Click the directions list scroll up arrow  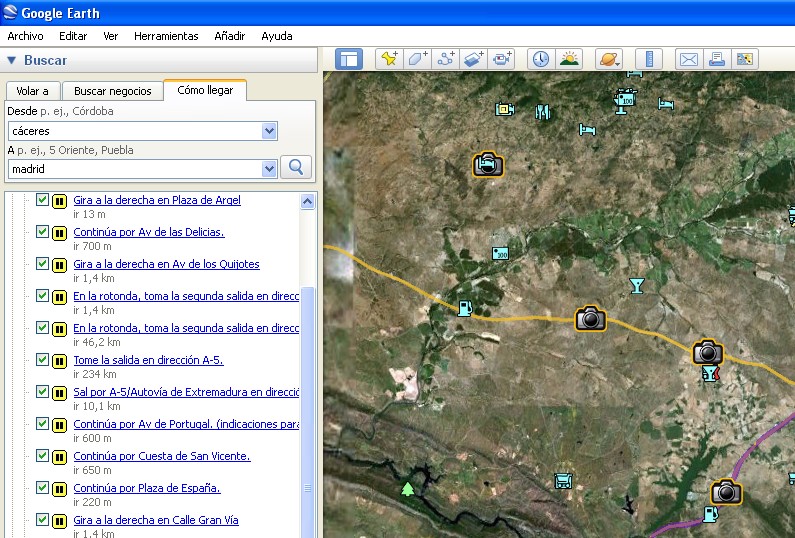[x=307, y=201]
